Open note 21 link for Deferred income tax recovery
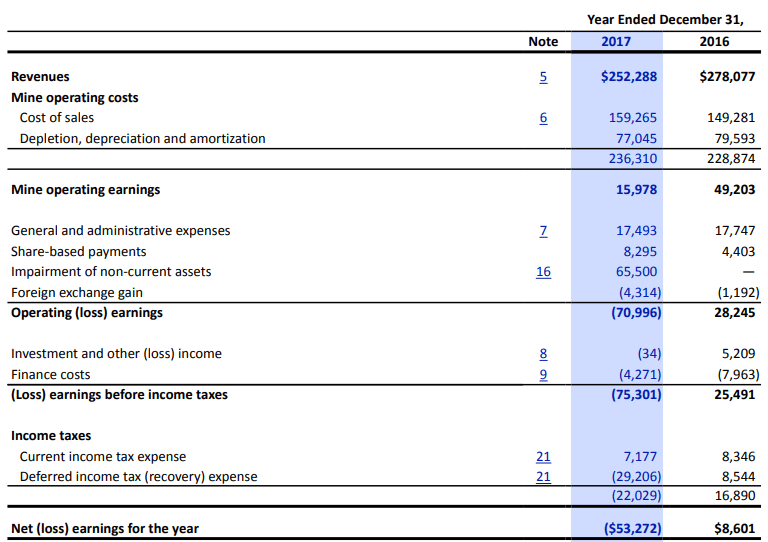This screenshot has width=768, height=542. click(x=543, y=477)
